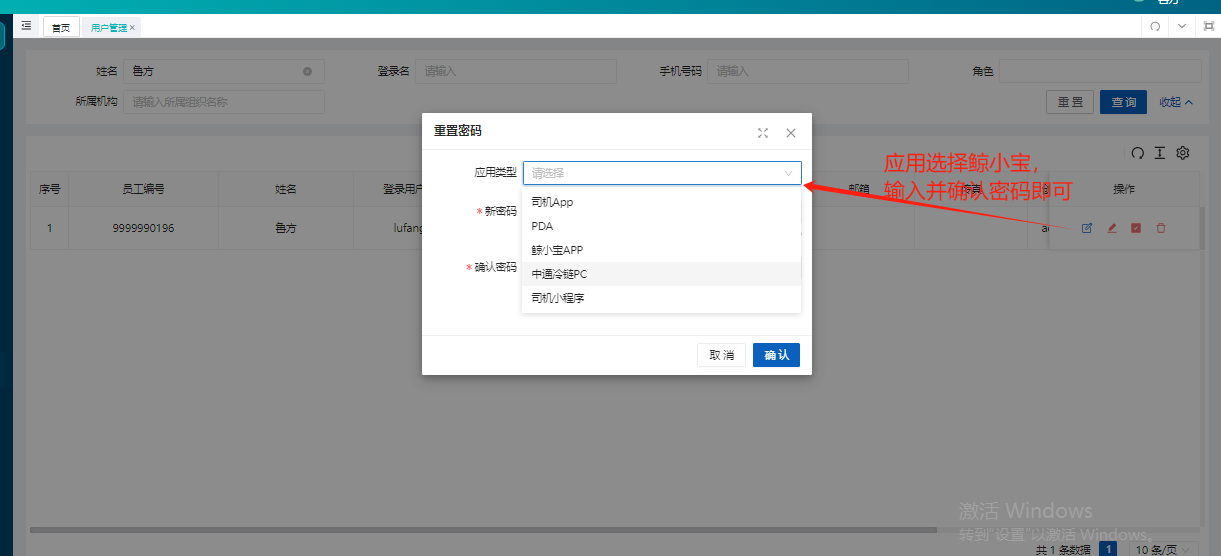Click the page reload icon in tab bar
The height and width of the screenshot is (556, 1221).
point(1155,27)
